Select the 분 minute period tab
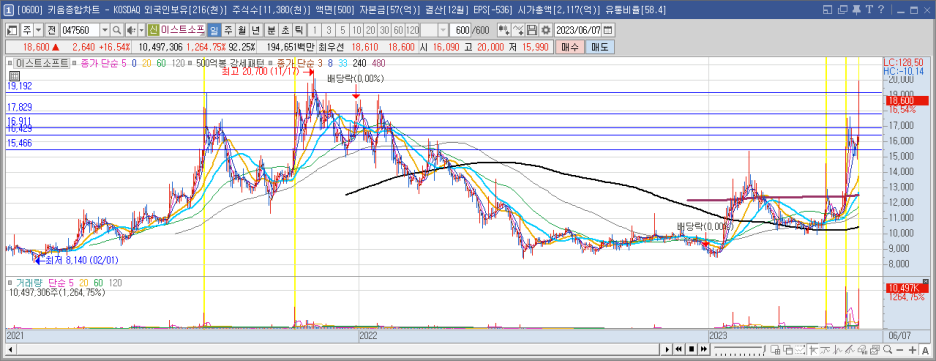 pos(271,30)
